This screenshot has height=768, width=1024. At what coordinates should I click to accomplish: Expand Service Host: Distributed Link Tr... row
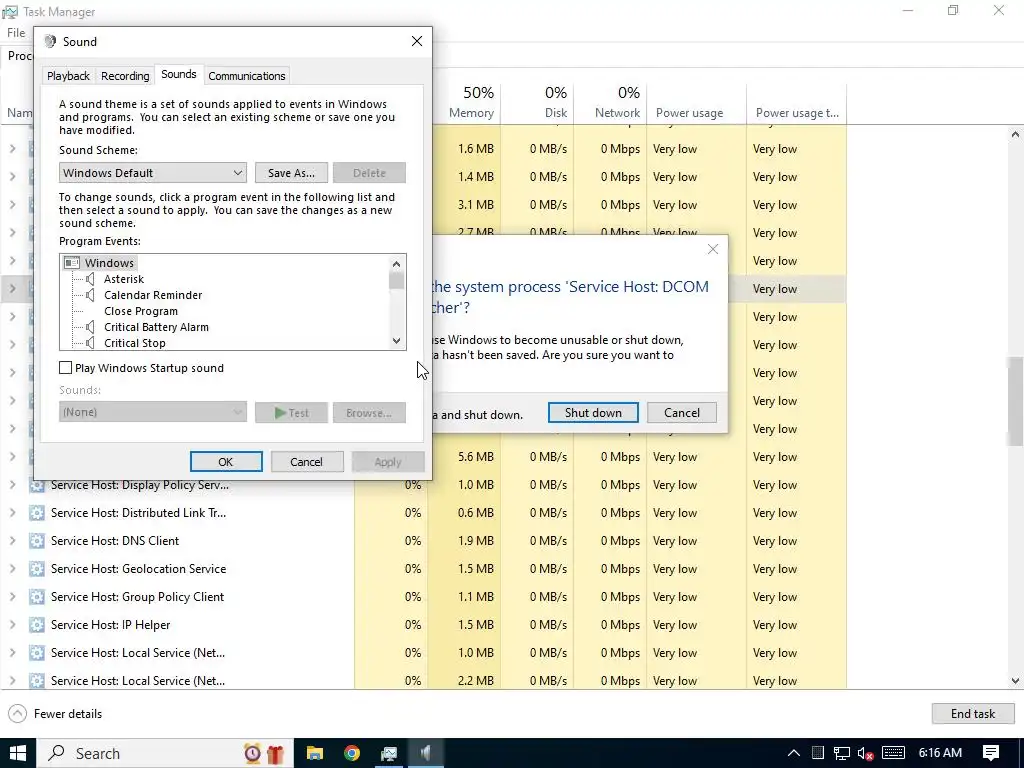[x=12, y=513]
